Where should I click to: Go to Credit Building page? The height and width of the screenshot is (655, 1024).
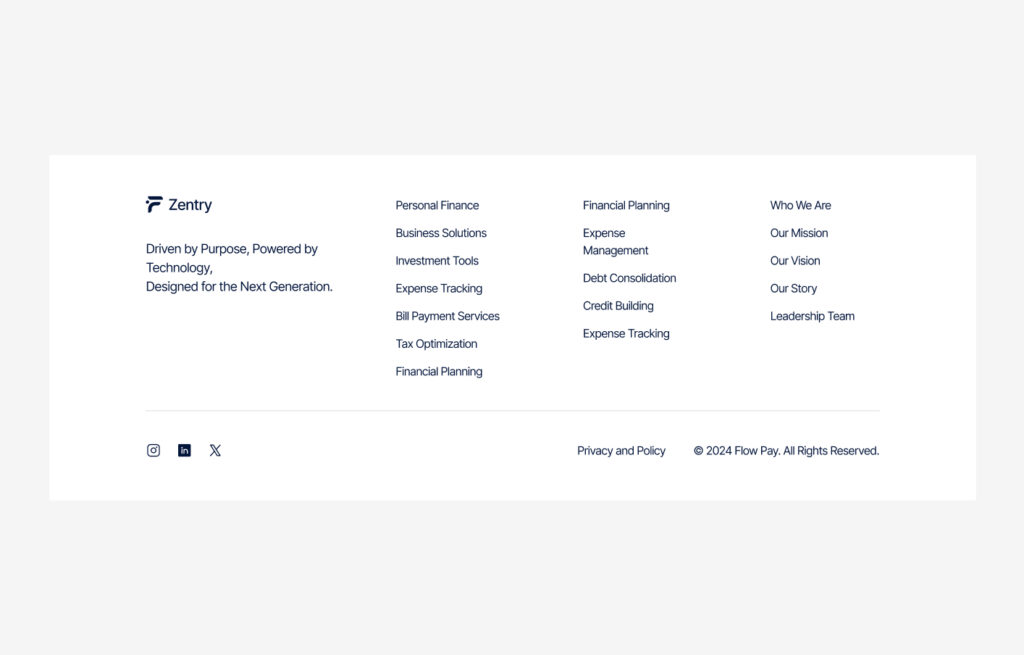click(618, 306)
